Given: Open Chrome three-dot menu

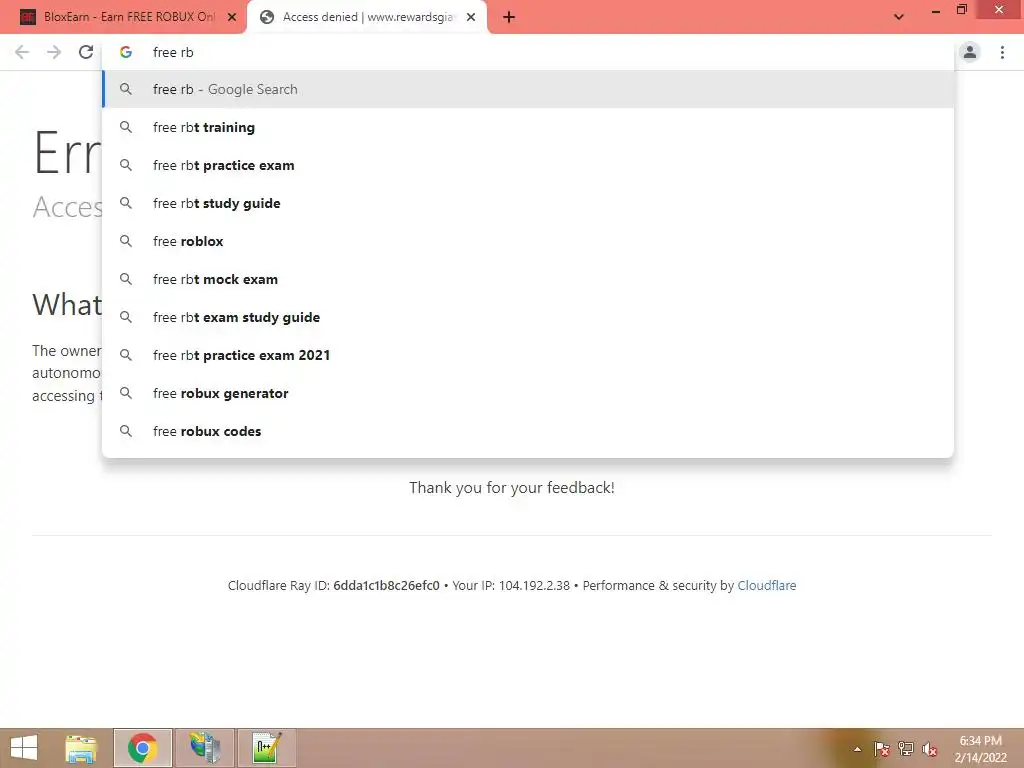Looking at the screenshot, I should coord(1002,52).
